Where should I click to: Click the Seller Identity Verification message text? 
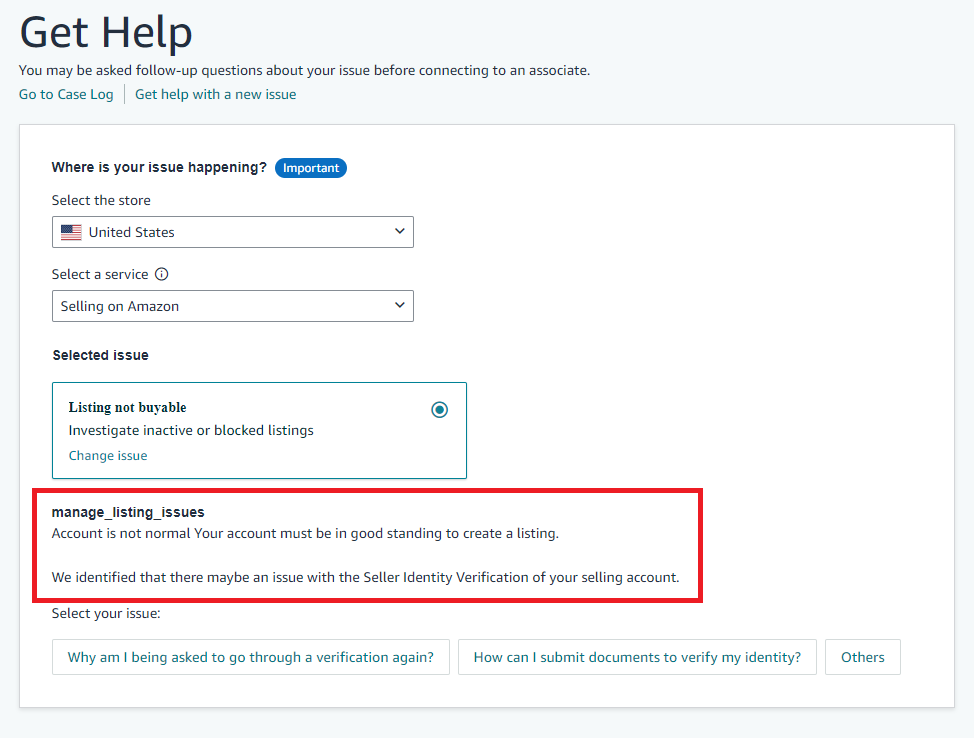pyautogui.click(x=365, y=577)
